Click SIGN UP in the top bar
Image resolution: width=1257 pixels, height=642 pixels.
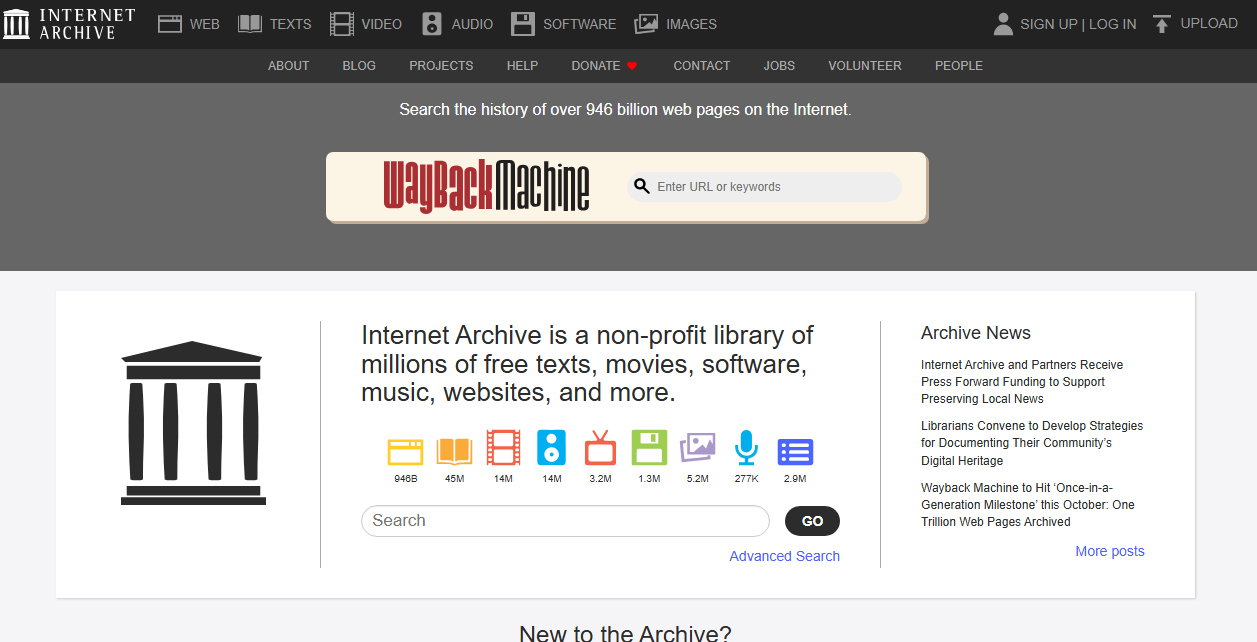coord(1049,24)
